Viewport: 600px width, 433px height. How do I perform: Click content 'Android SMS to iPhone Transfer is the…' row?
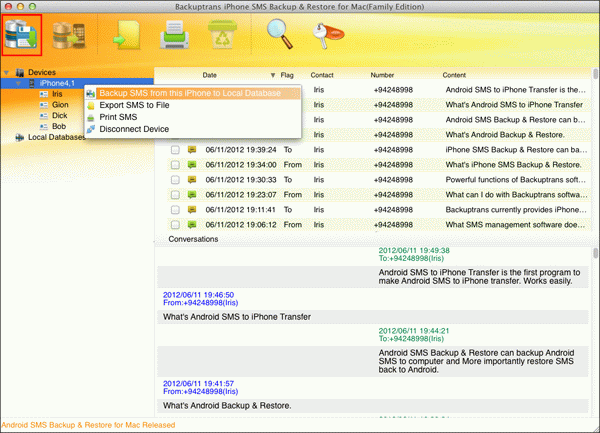point(515,90)
